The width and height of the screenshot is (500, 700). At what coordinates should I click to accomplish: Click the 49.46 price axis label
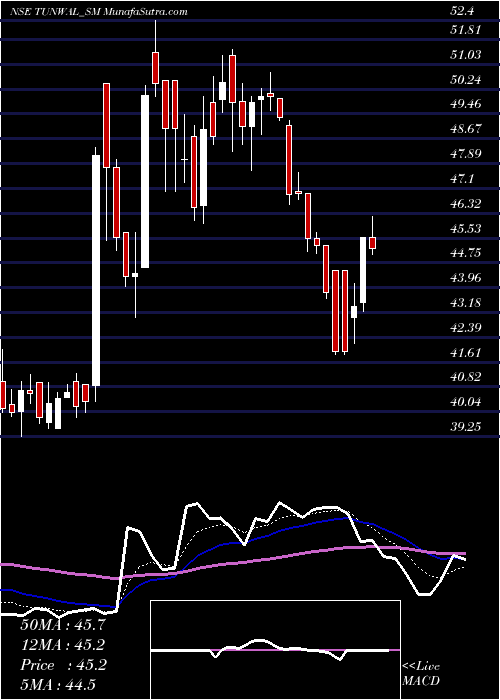click(x=467, y=104)
